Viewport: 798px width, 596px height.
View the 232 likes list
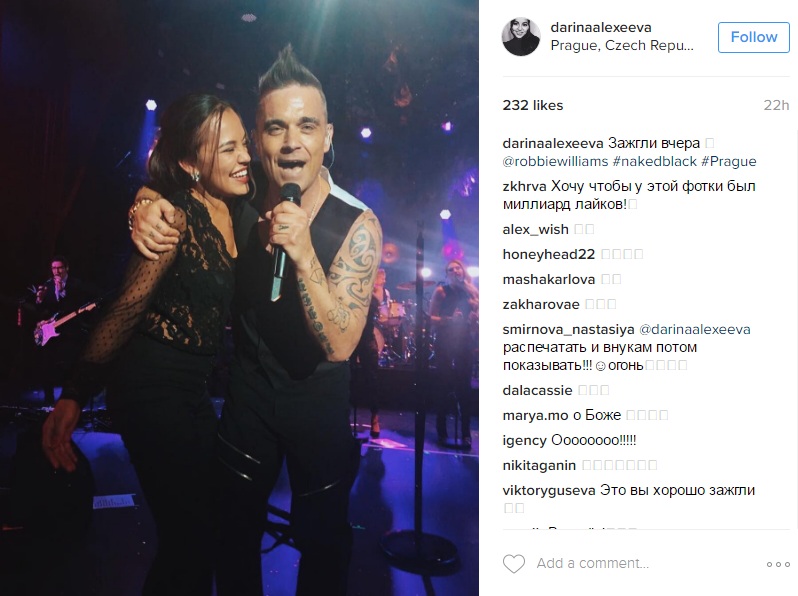point(533,105)
